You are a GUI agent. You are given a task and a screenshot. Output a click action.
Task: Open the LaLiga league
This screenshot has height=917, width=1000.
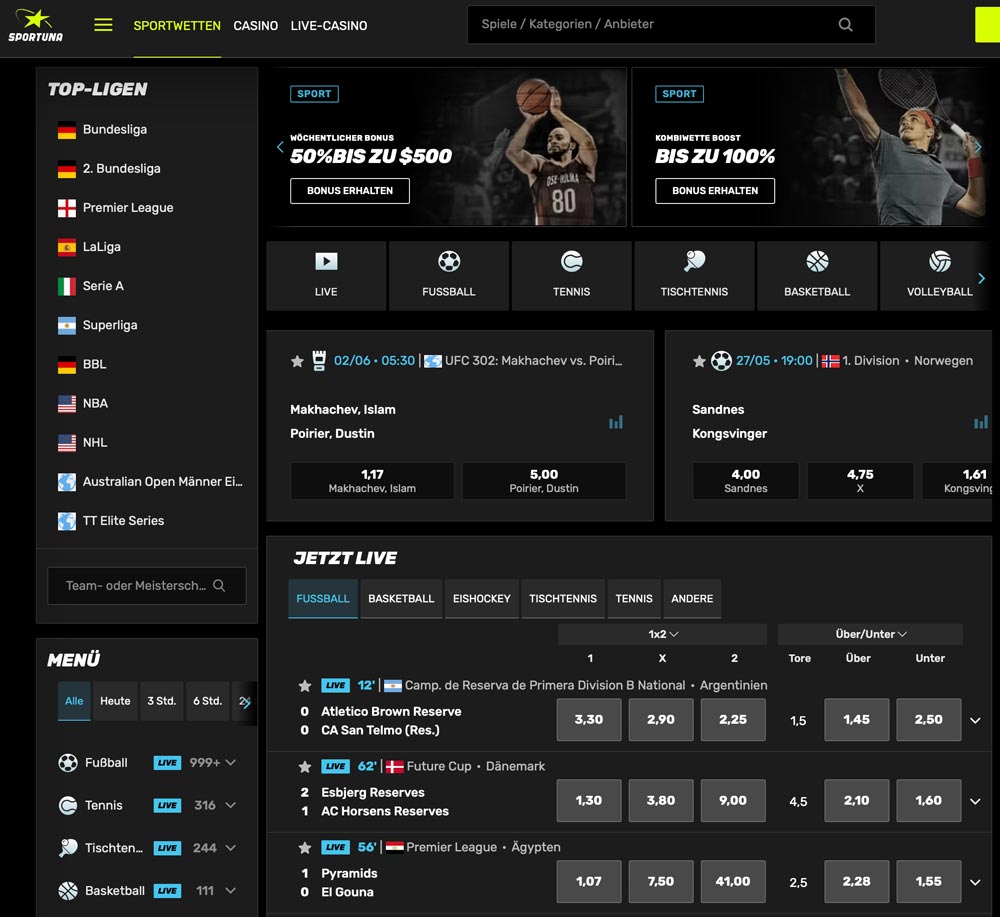click(x=101, y=247)
